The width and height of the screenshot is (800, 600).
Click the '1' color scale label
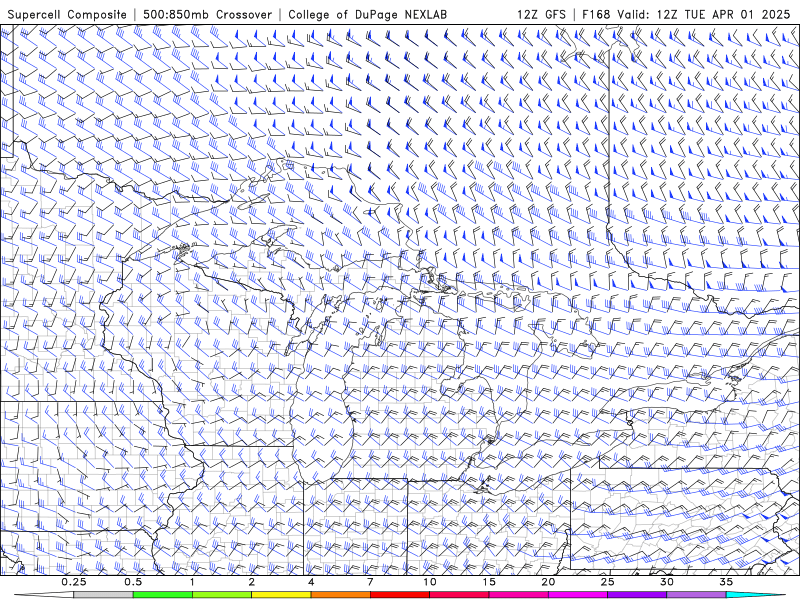(192, 582)
